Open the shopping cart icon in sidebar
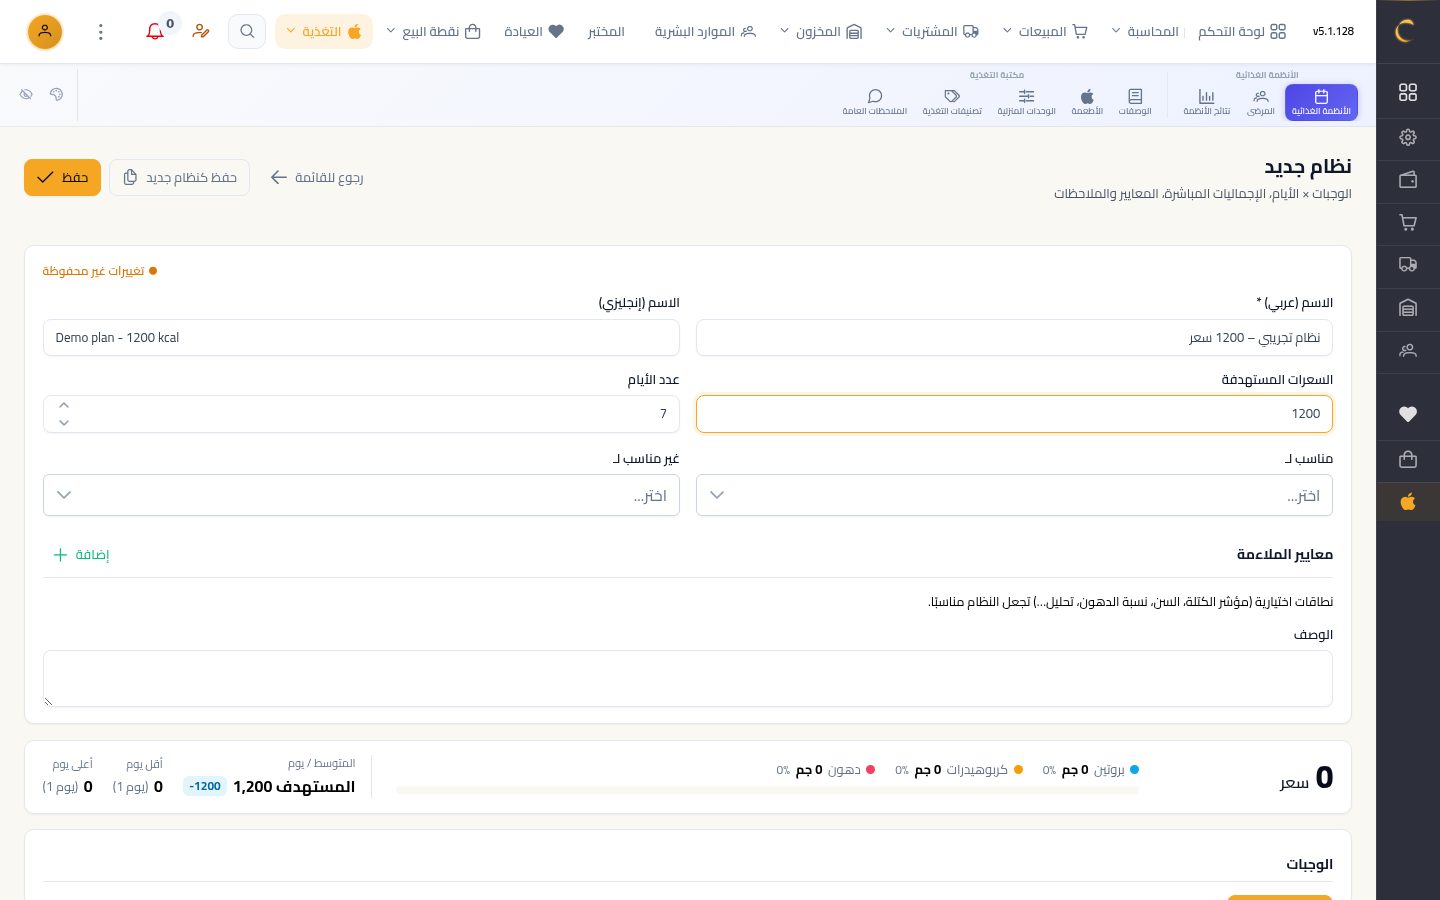Viewport: 1440px width, 900px height. tap(1408, 223)
